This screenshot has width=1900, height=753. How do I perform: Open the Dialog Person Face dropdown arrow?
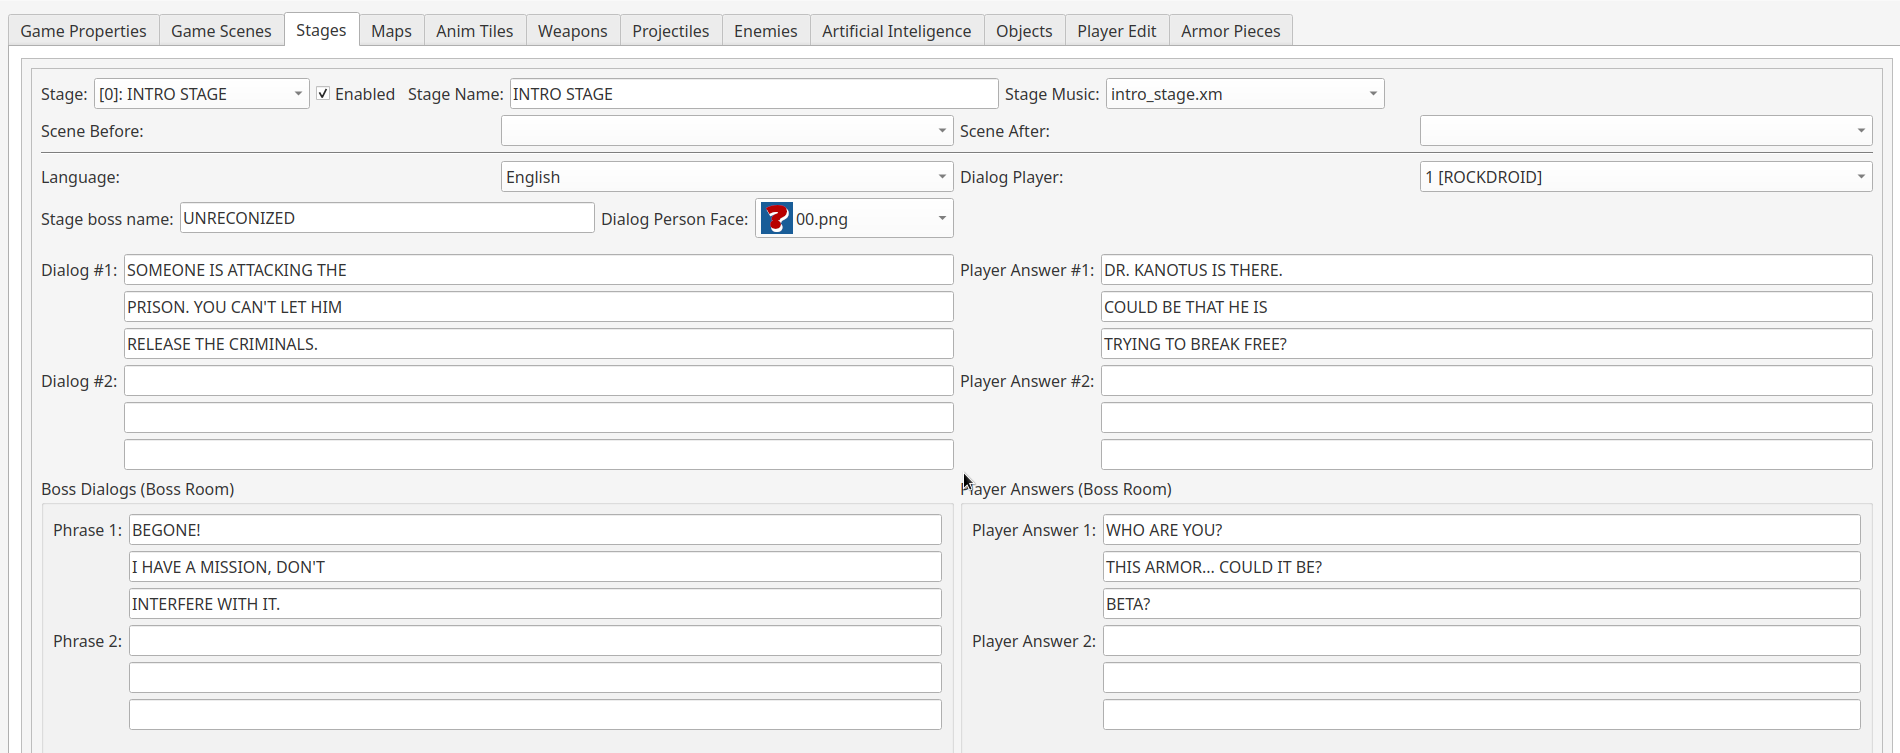(x=941, y=219)
